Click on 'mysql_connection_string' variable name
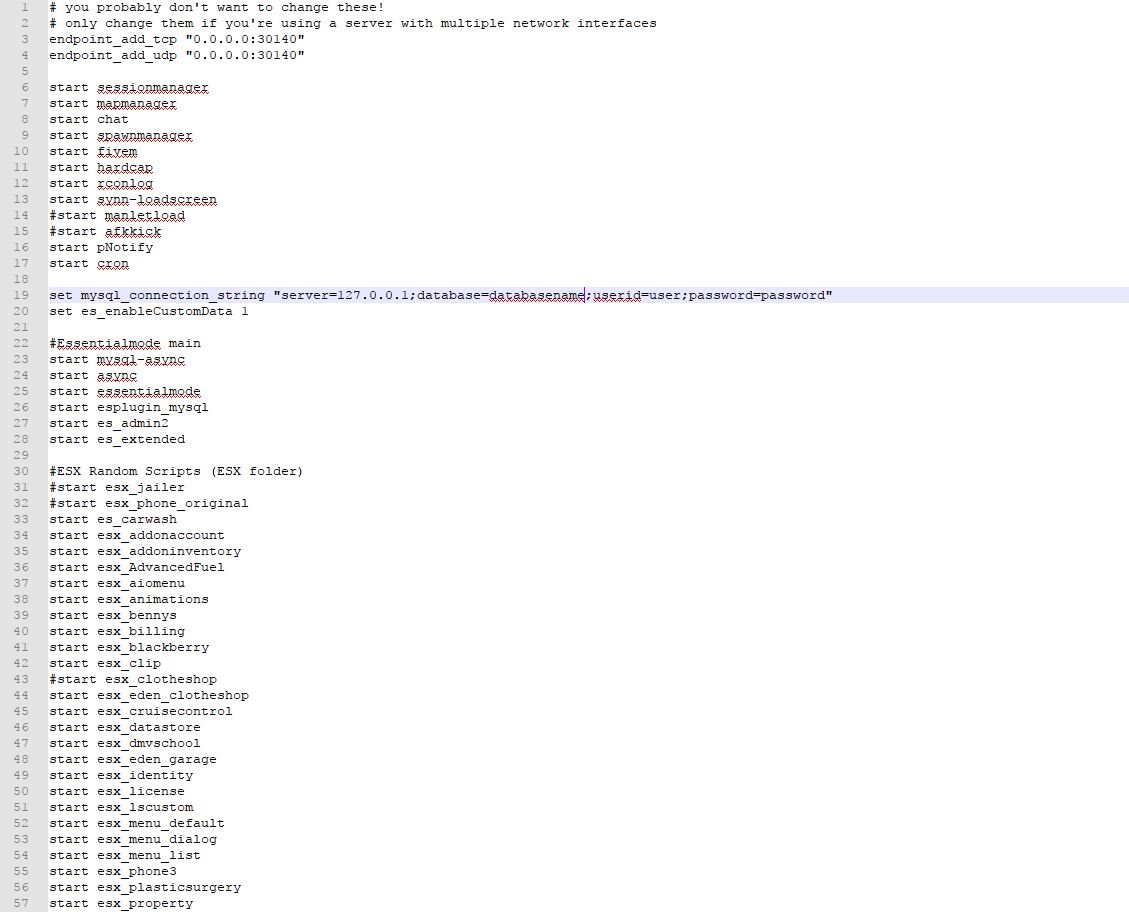The height and width of the screenshot is (912, 1129). (173, 295)
